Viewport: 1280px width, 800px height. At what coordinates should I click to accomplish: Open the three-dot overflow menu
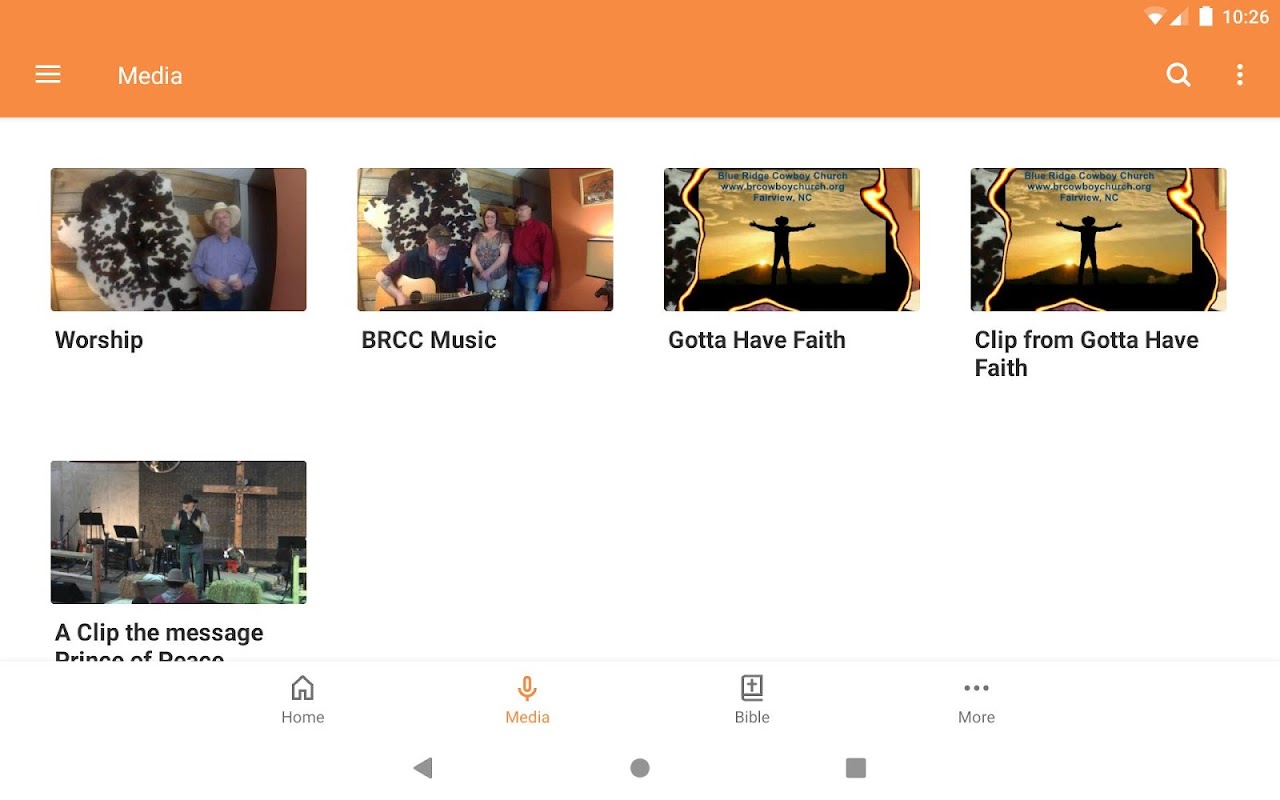pos(1240,75)
